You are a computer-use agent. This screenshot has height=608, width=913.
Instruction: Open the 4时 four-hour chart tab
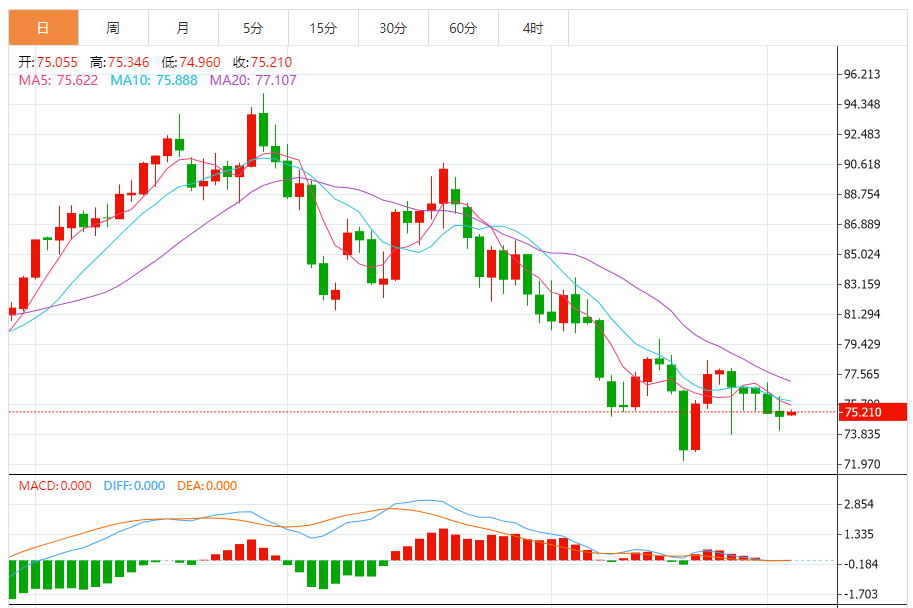[533, 27]
